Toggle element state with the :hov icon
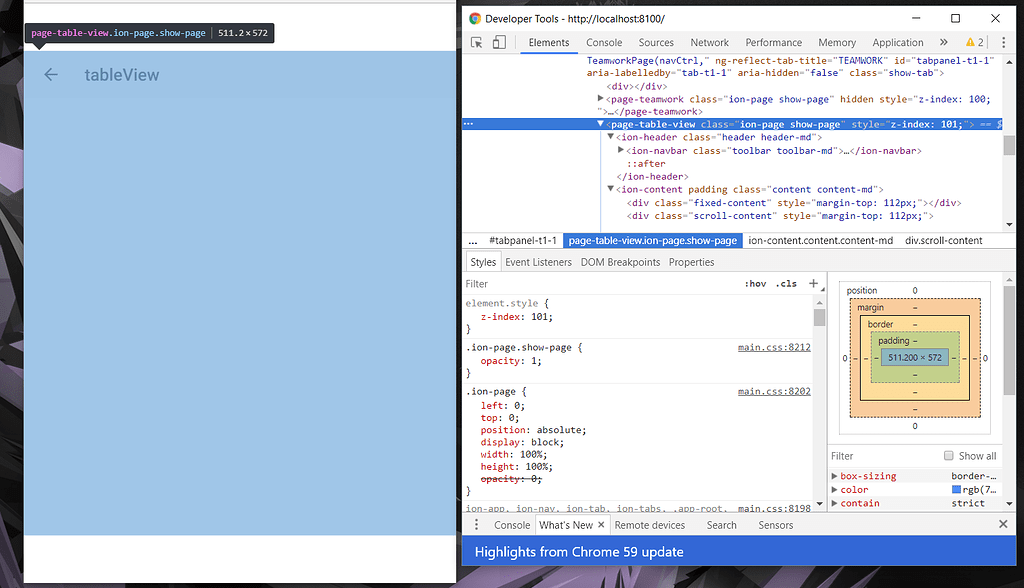Viewport: 1024px width, 588px height. point(756,283)
